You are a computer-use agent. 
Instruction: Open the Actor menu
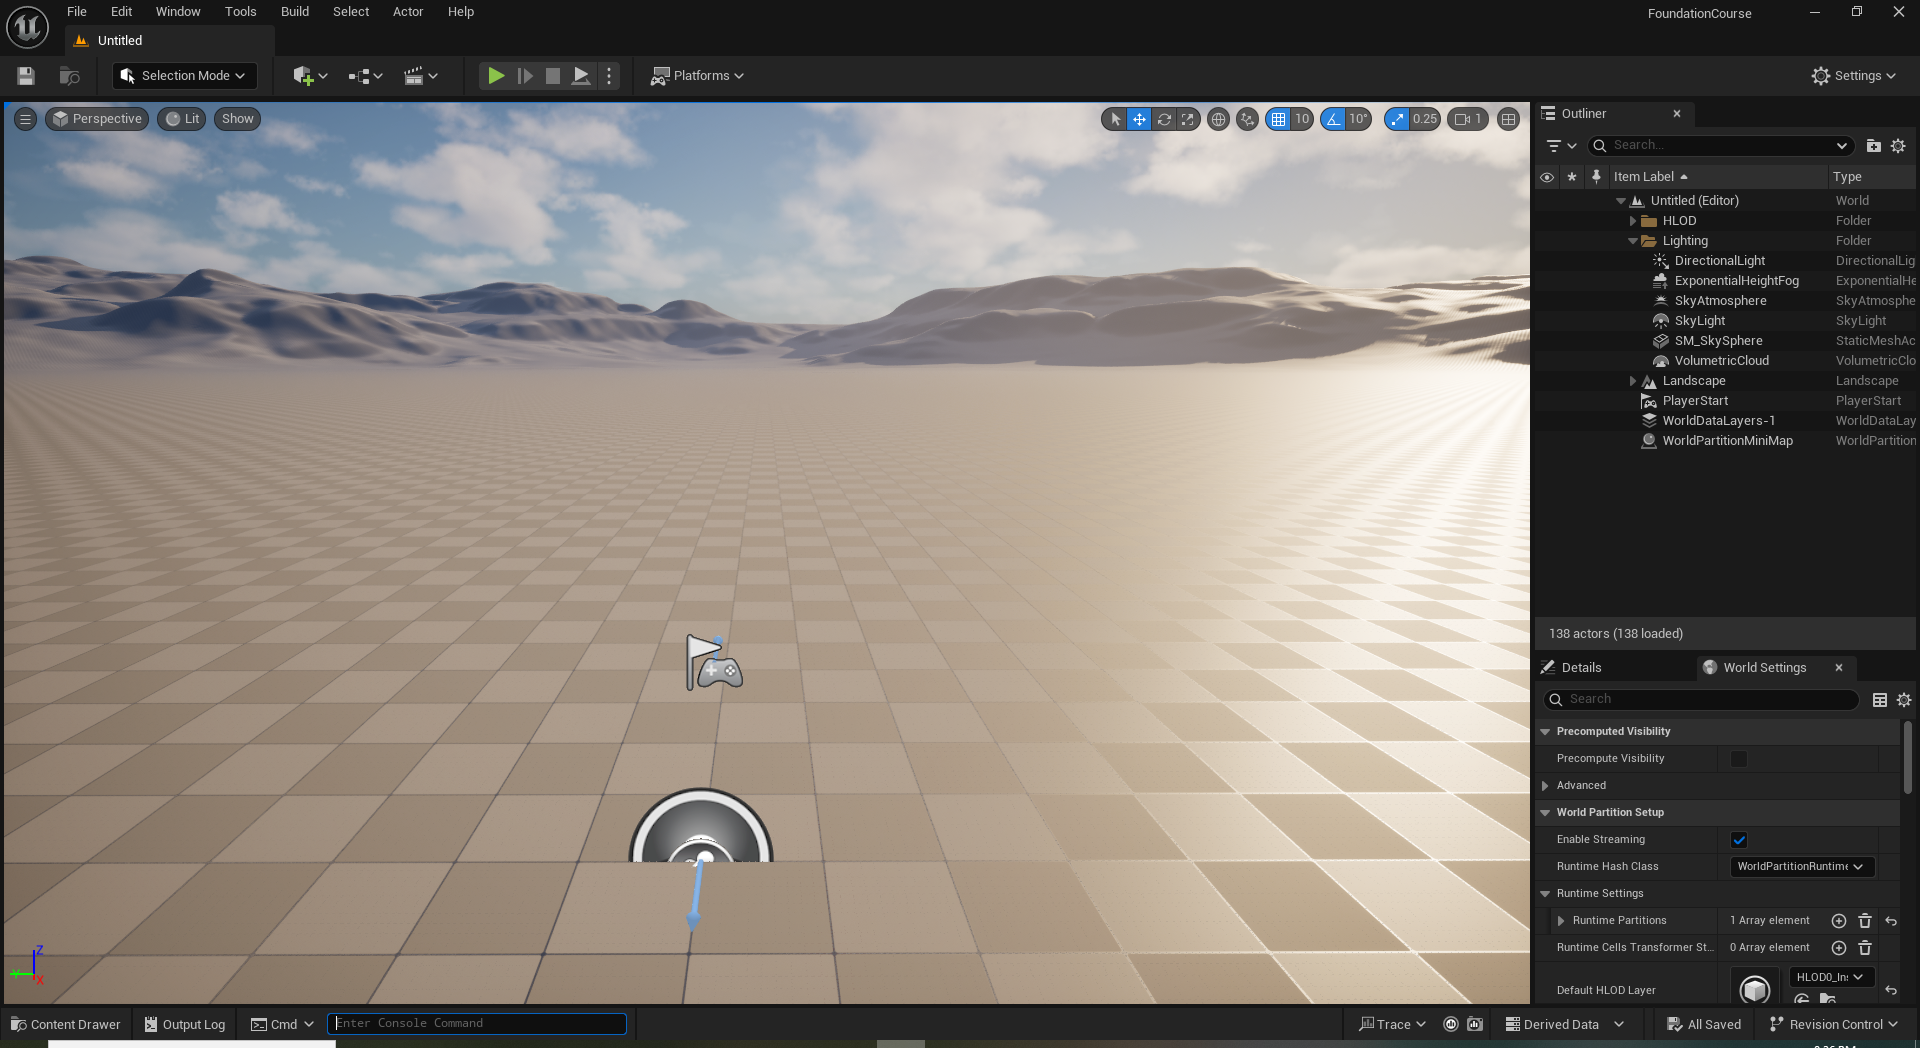click(408, 12)
